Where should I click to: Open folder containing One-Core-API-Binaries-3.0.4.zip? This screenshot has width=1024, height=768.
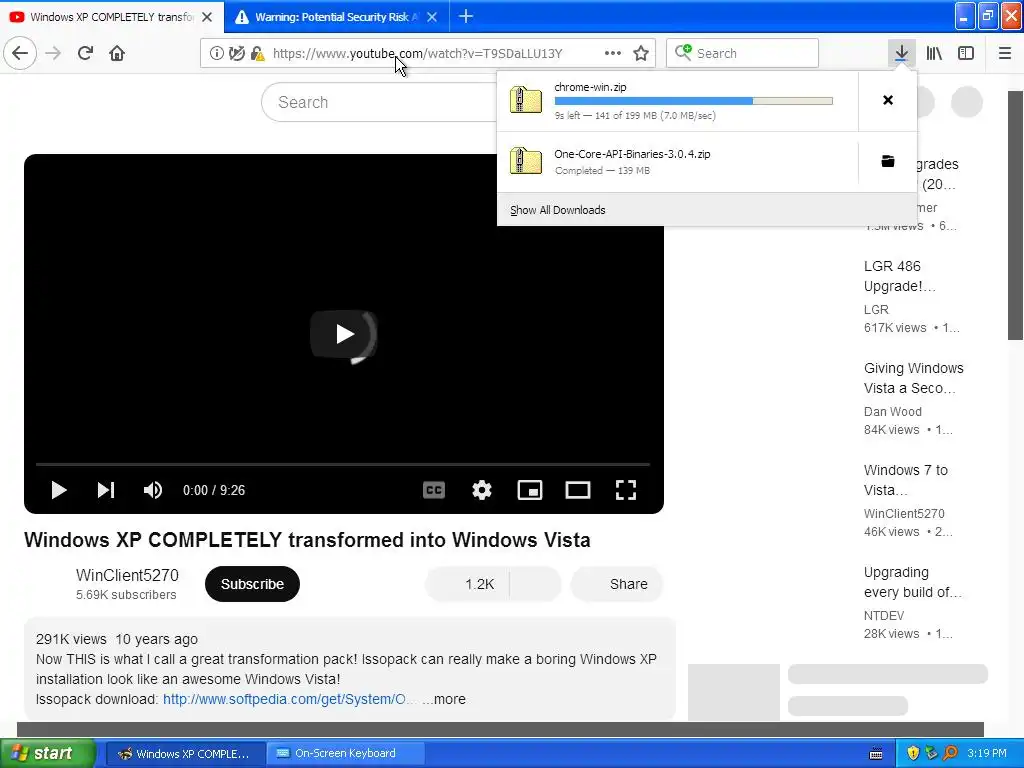[x=888, y=161]
